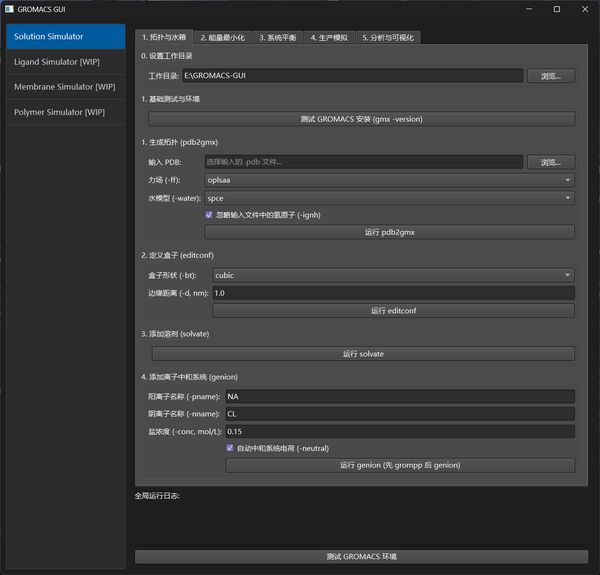Screen dimensions: 600x575
Task: Switch to tab 1. 拓扑与水箱
Action: (164, 37)
